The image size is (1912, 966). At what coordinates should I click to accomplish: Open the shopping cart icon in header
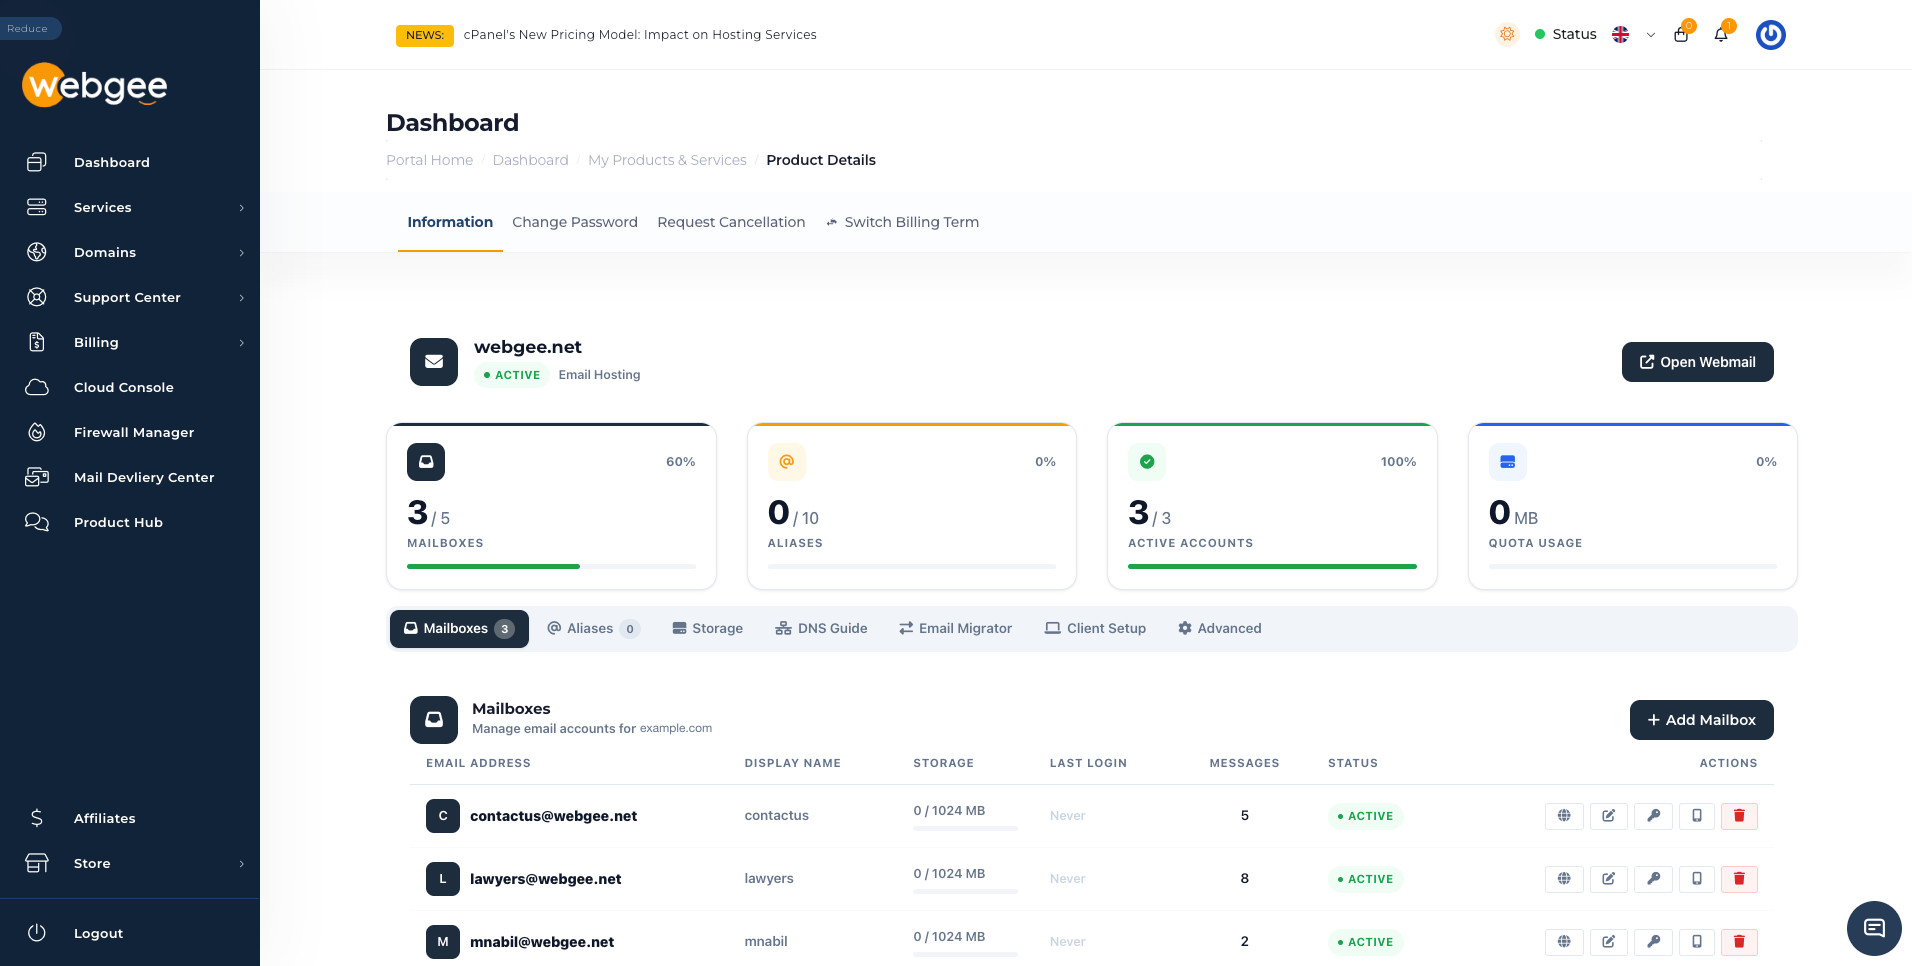(x=1681, y=35)
